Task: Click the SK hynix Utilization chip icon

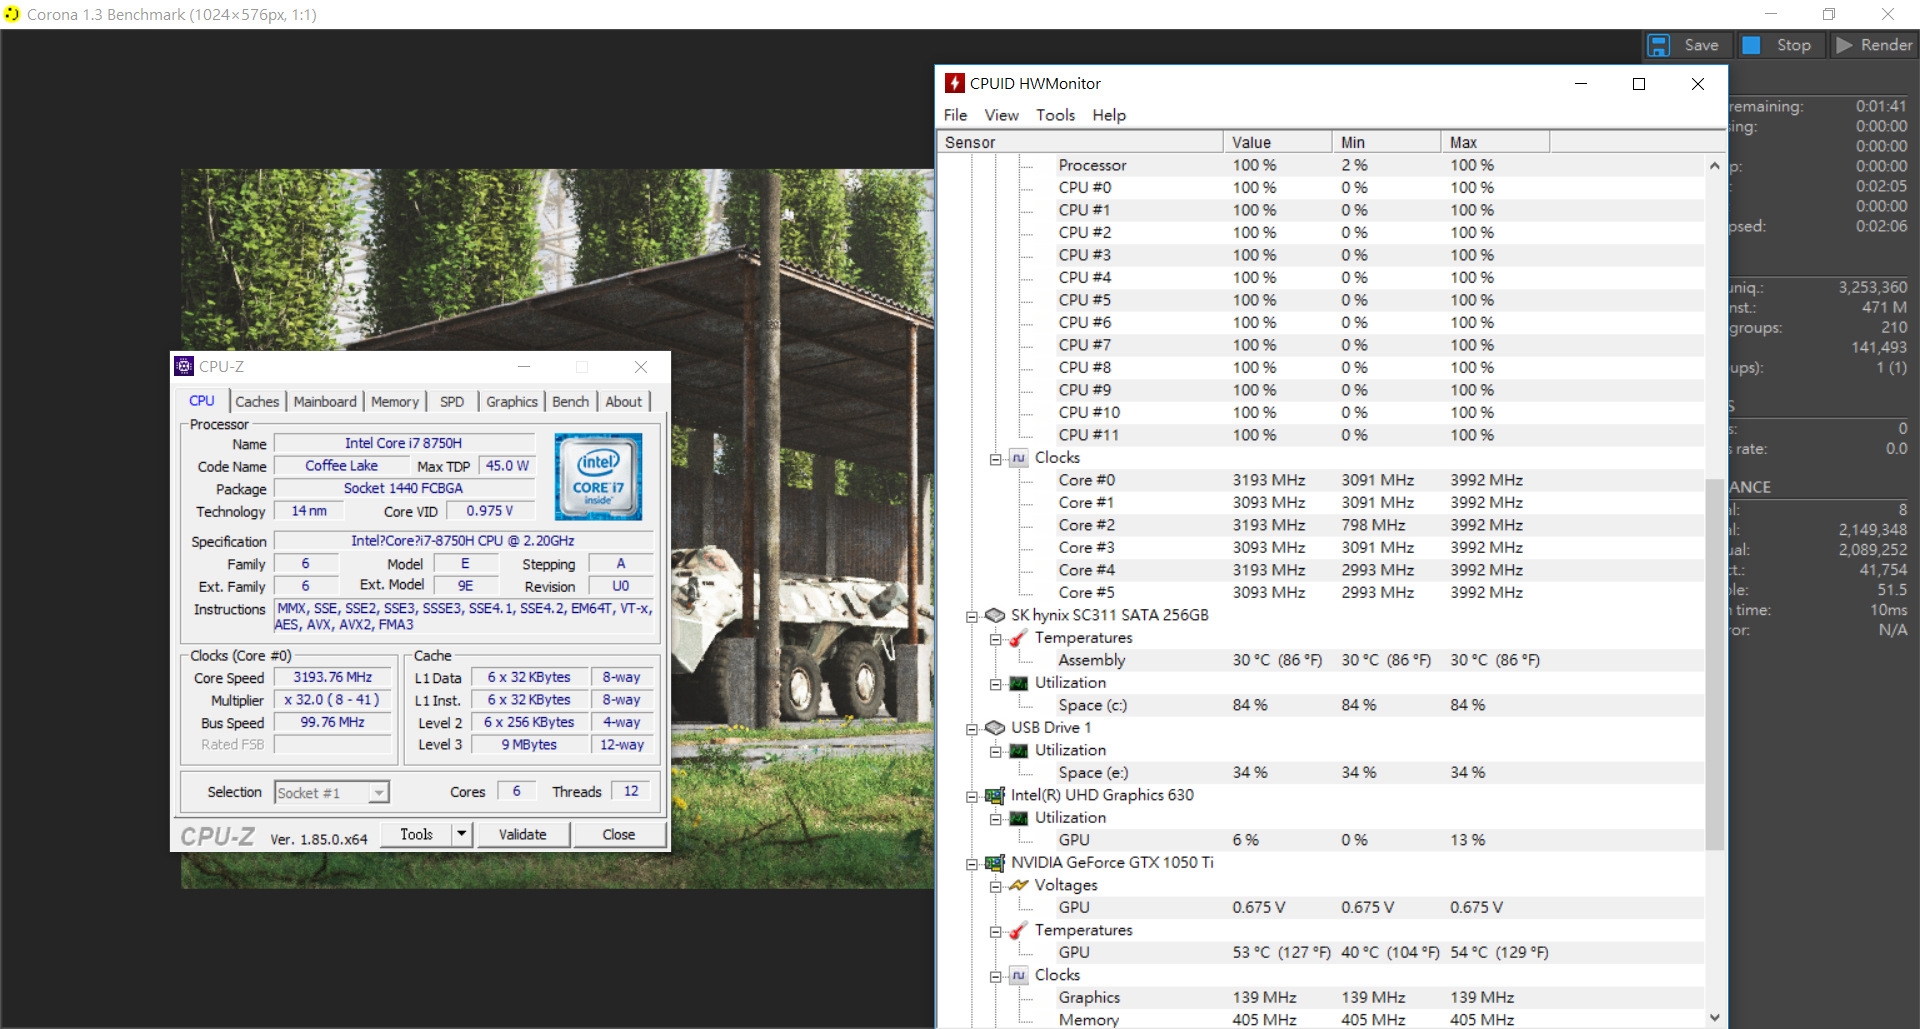Action: 1019,682
